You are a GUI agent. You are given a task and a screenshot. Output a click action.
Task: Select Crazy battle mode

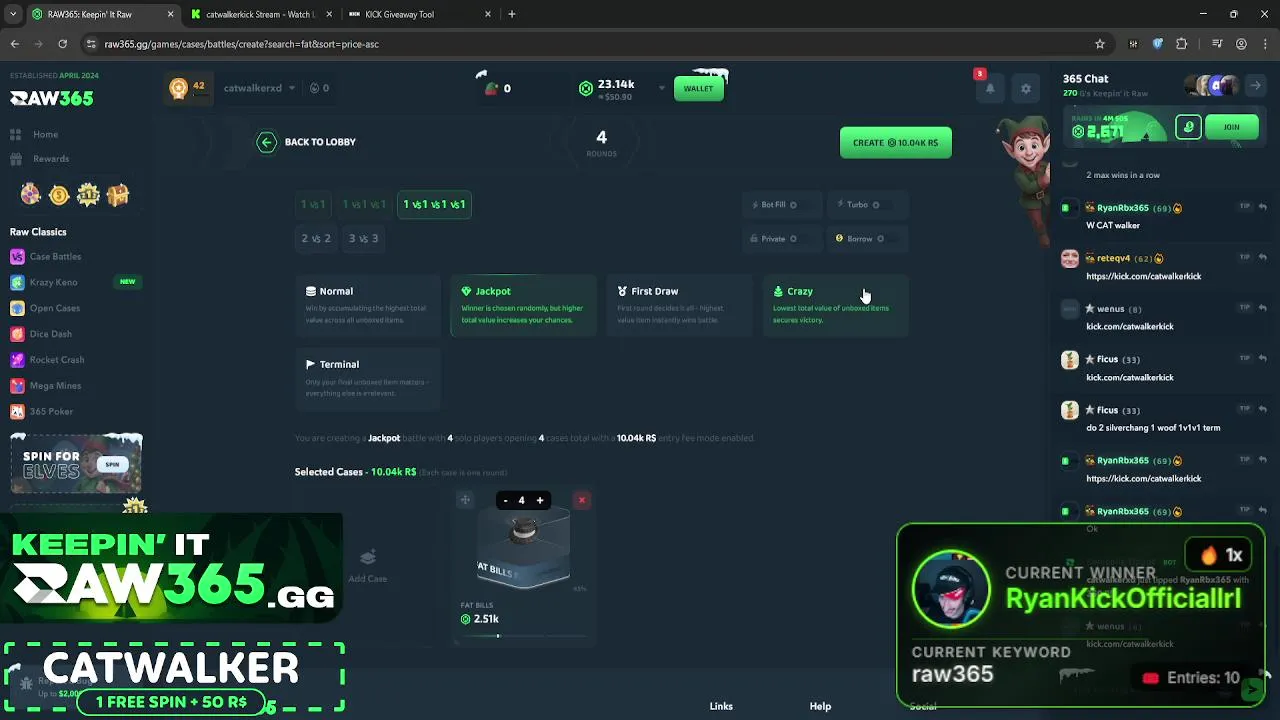[x=835, y=305]
